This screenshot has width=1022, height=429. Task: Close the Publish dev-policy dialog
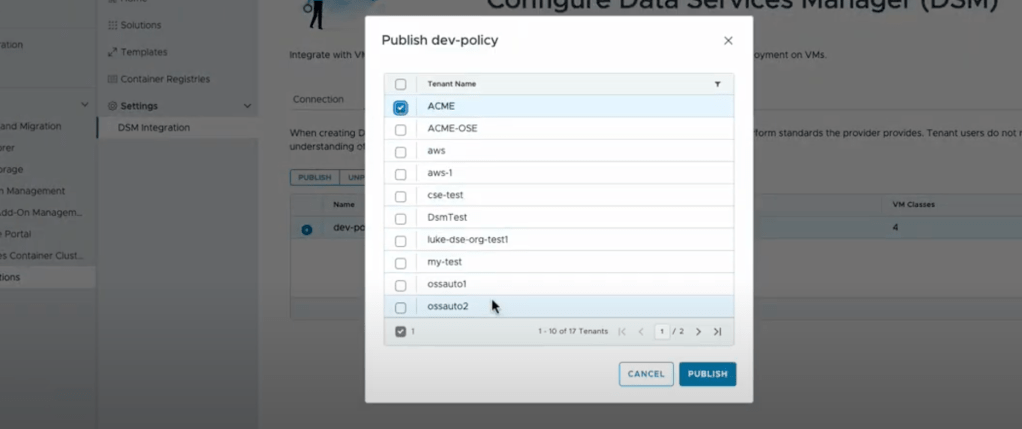pos(728,41)
